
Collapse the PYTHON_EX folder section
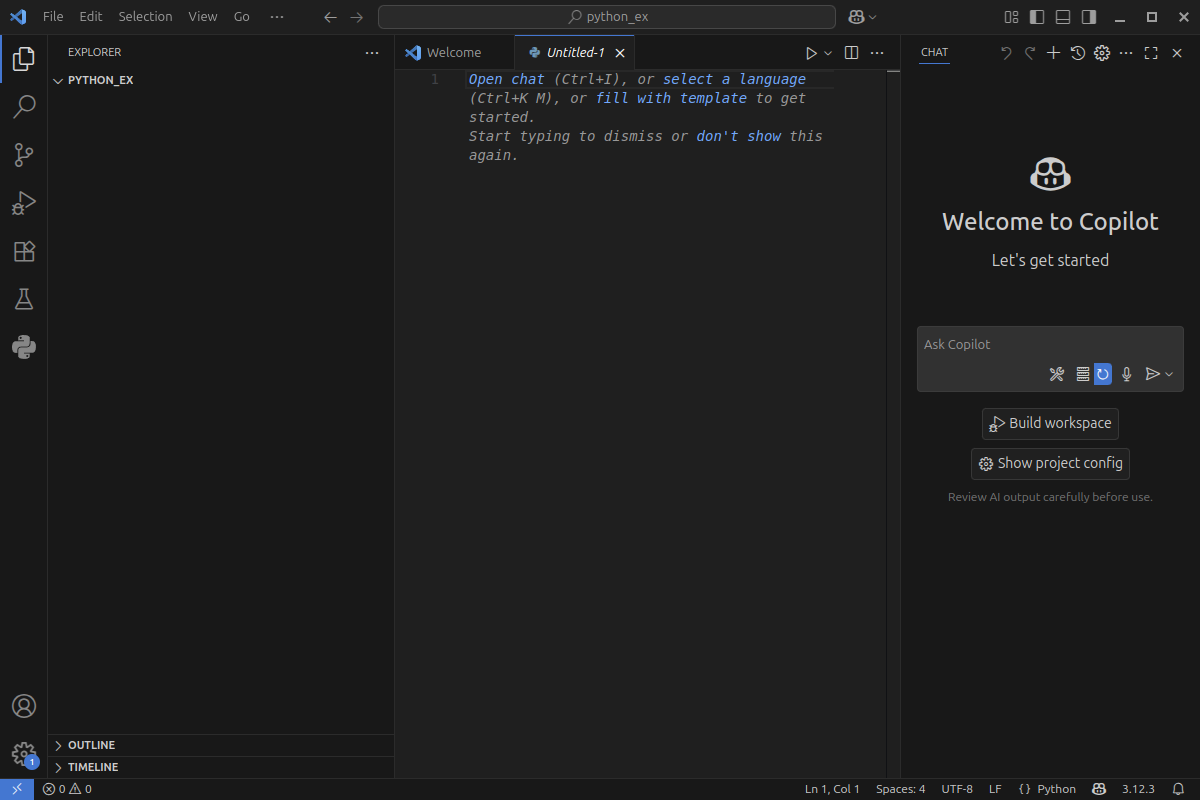[221, 80]
